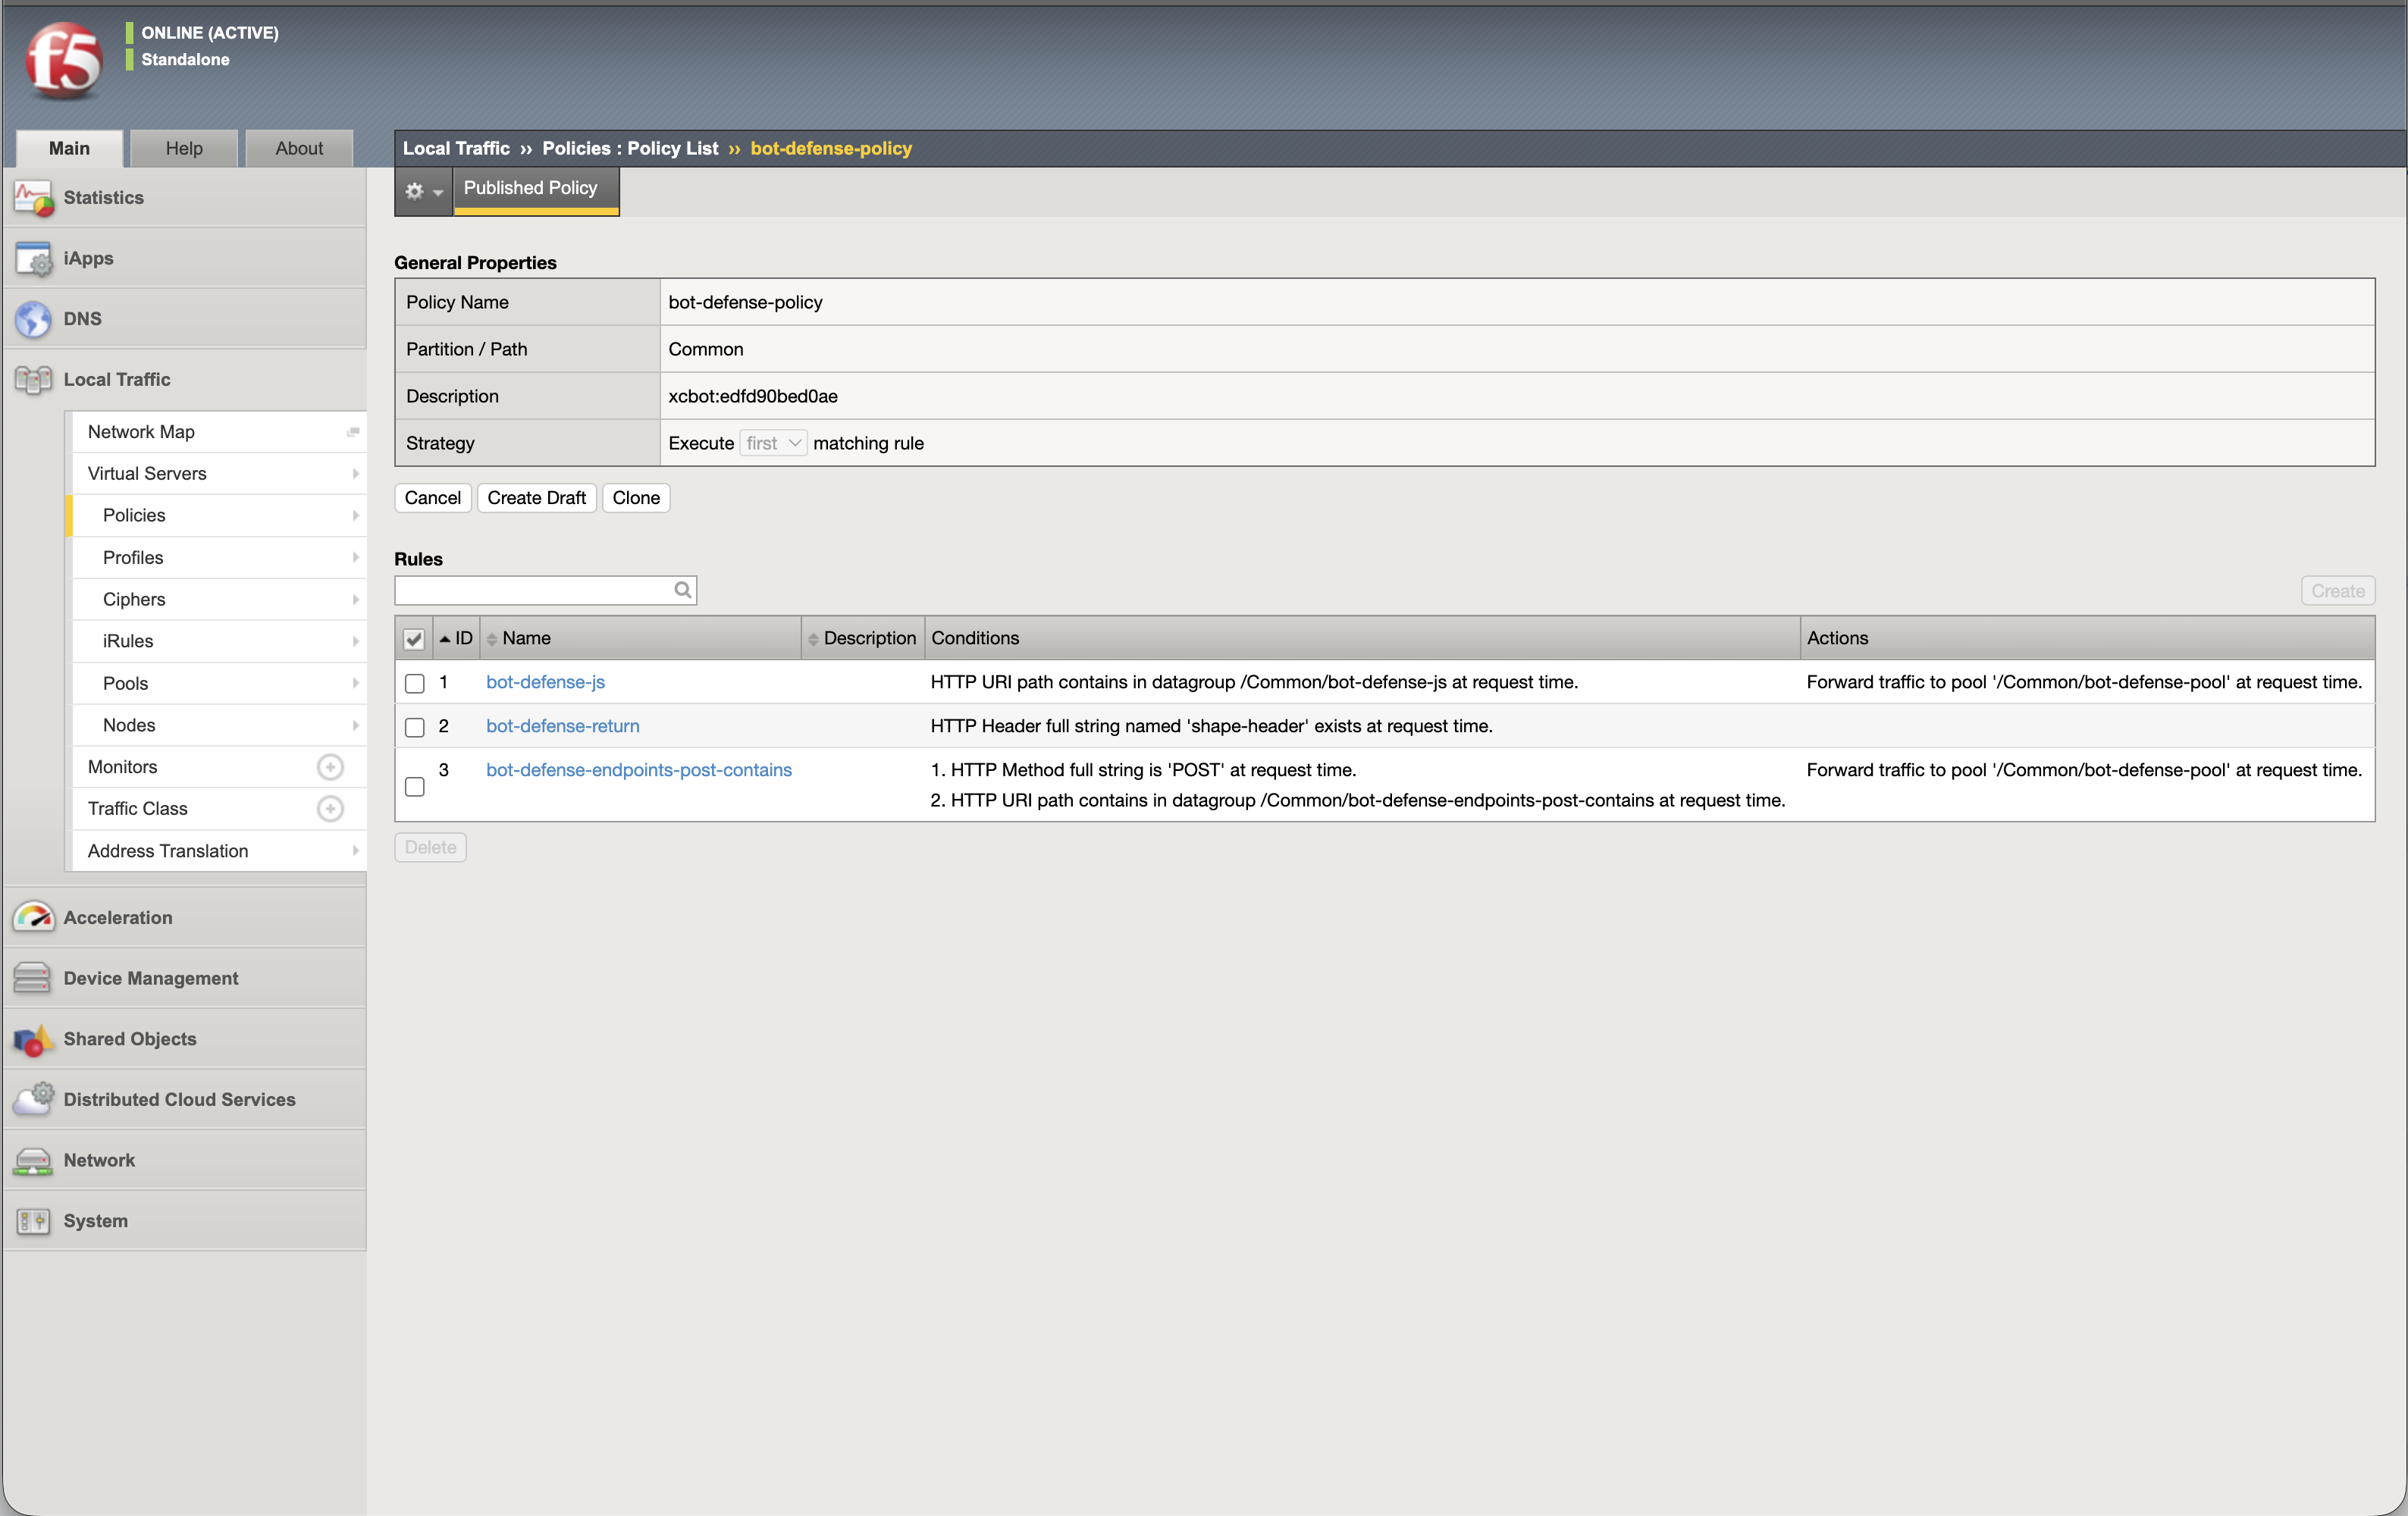Open the gear settings menu
Viewport: 2408px width, 1516px height.
[423, 191]
